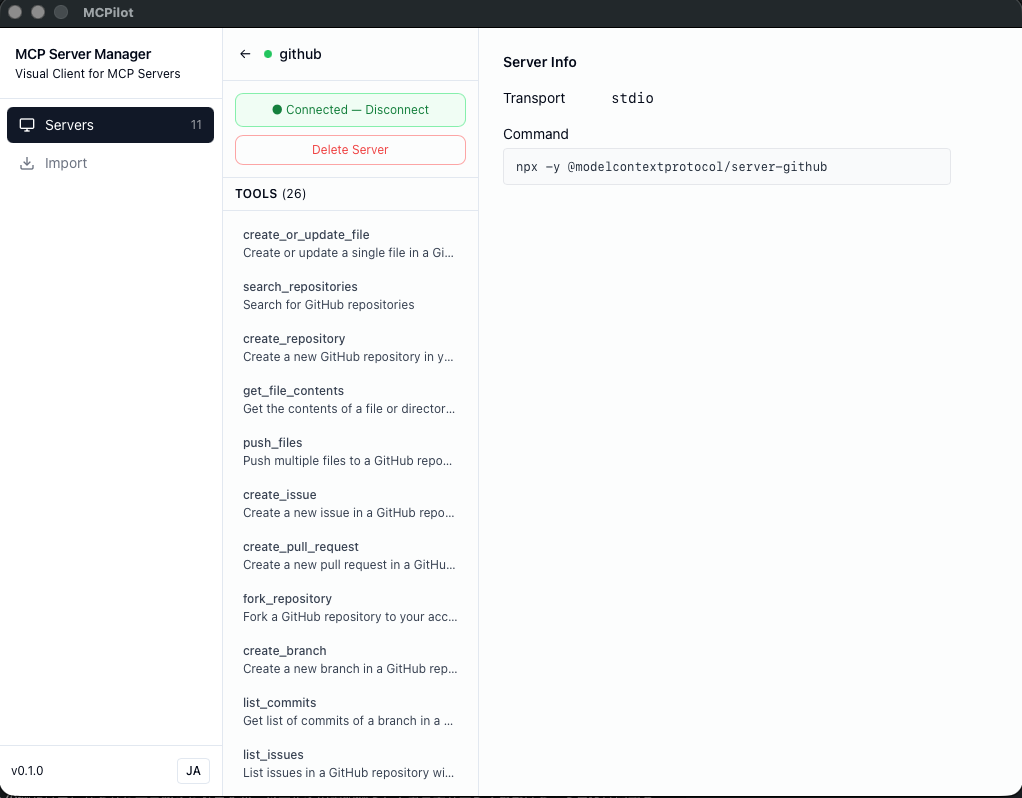Click the TOOLS (26) header
The image size is (1022, 798).
[x=270, y=194]
